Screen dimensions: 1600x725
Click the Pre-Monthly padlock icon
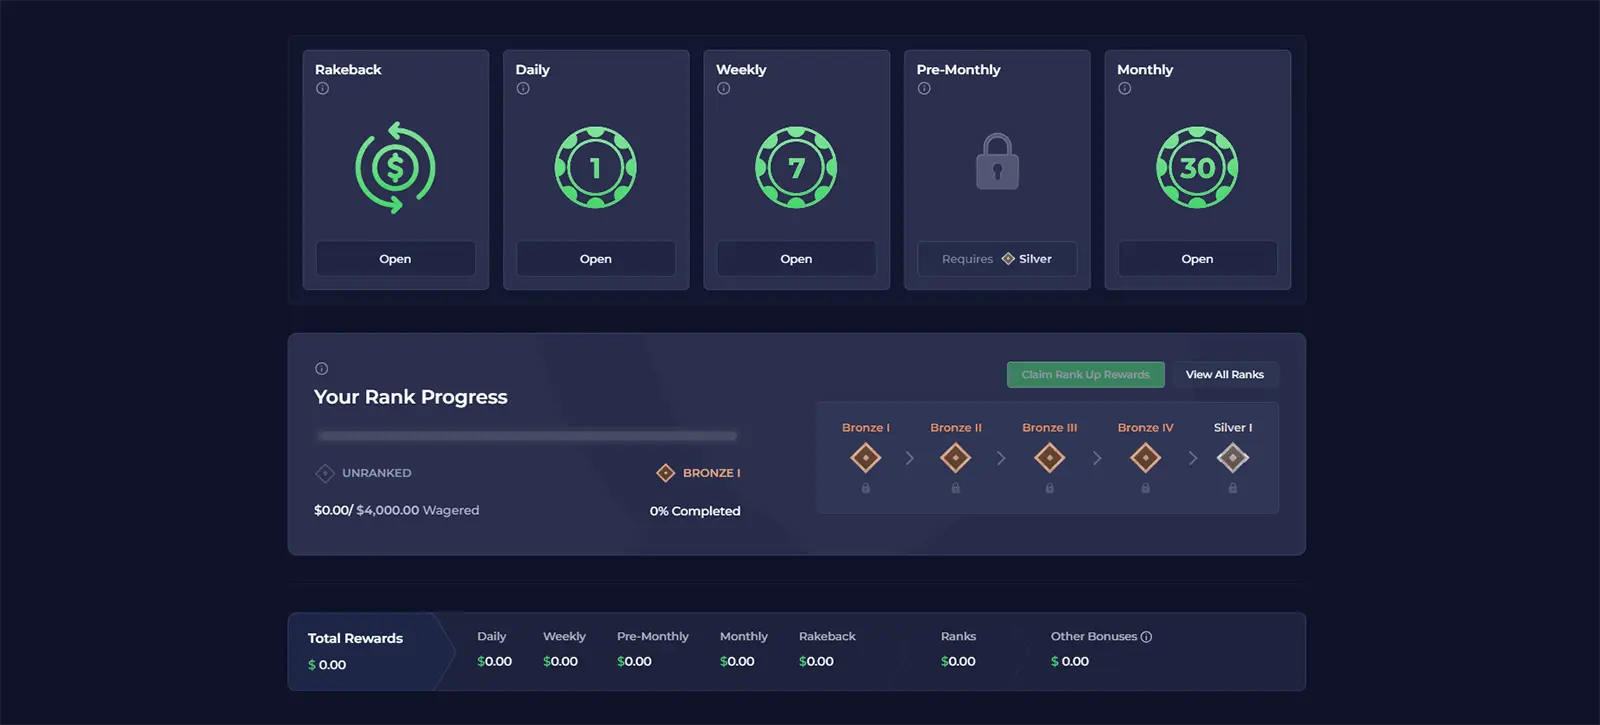[997, 161]
